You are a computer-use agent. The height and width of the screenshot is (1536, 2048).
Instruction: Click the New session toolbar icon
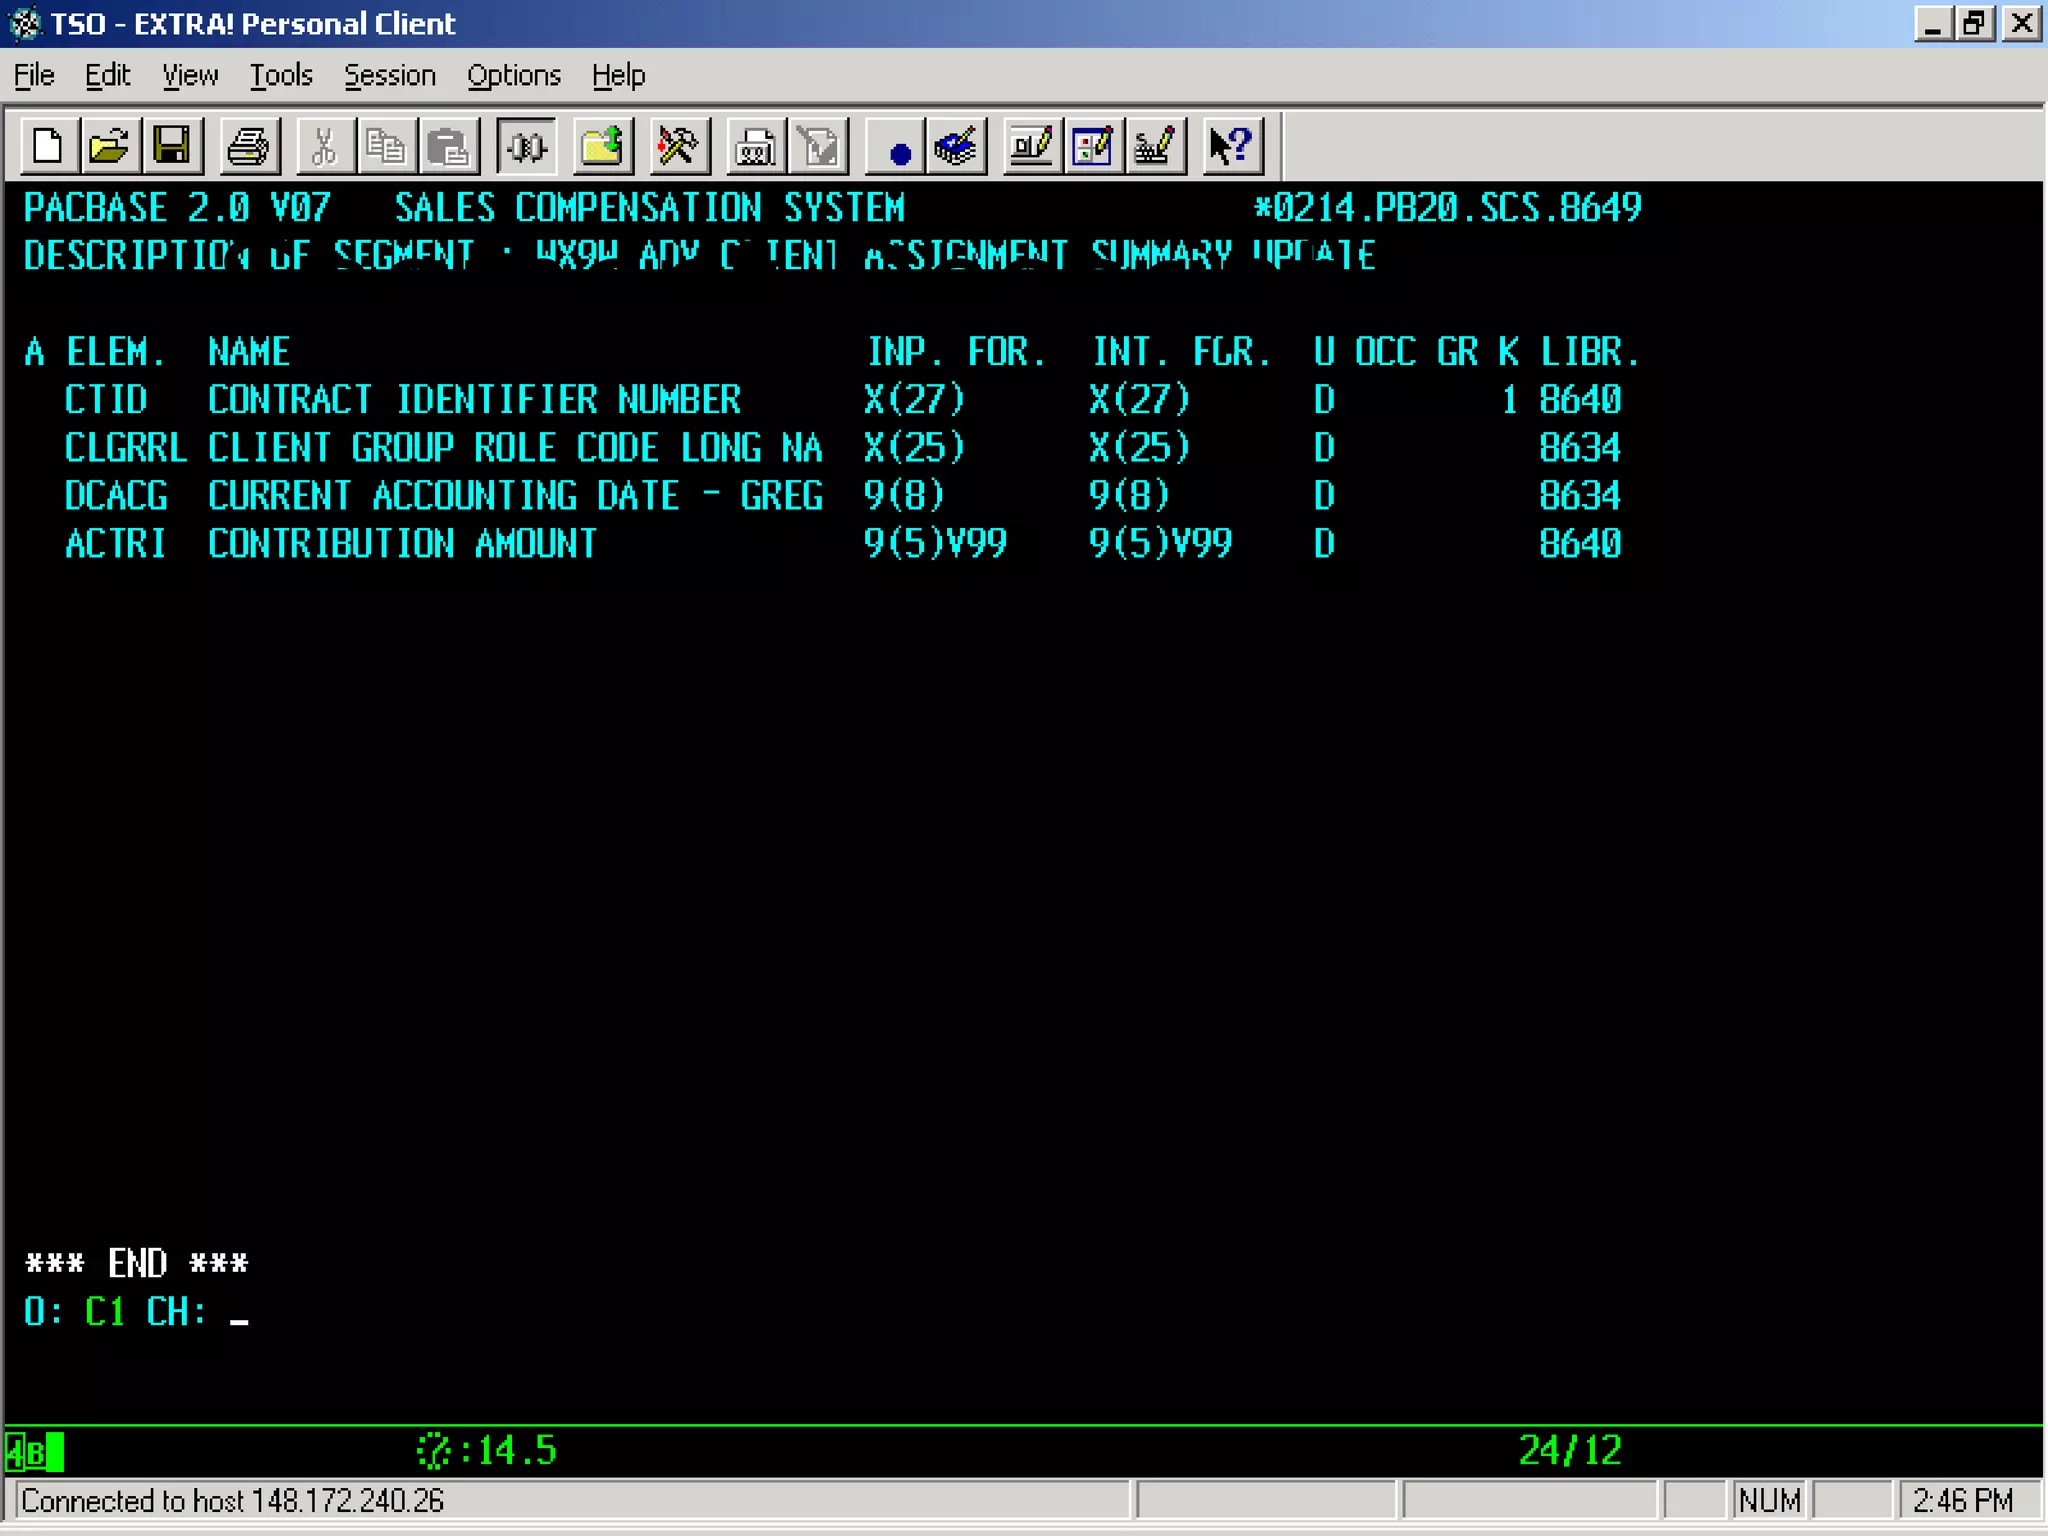tap(47, 147)
